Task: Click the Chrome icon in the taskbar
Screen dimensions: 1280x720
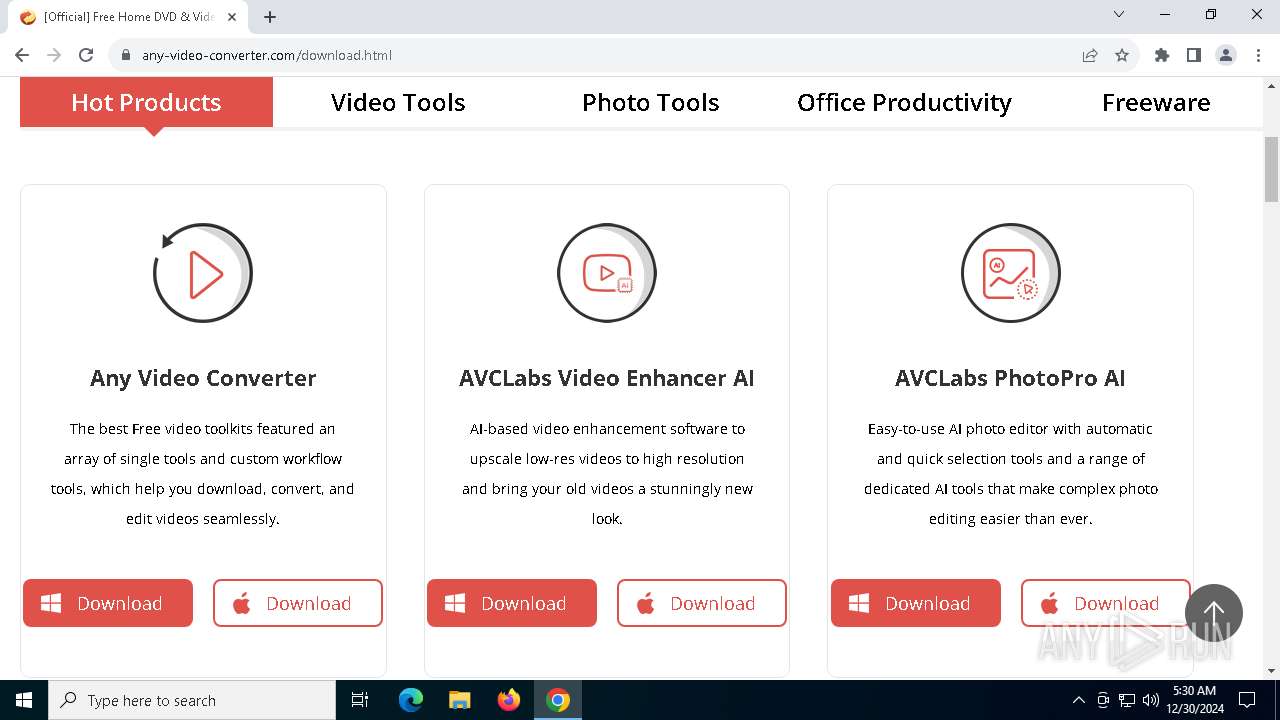Action: (x=558, y=700)
